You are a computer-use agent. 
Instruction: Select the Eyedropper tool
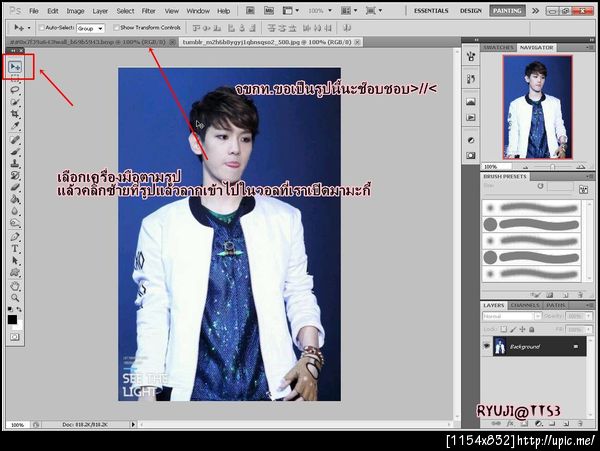[15, 125]
